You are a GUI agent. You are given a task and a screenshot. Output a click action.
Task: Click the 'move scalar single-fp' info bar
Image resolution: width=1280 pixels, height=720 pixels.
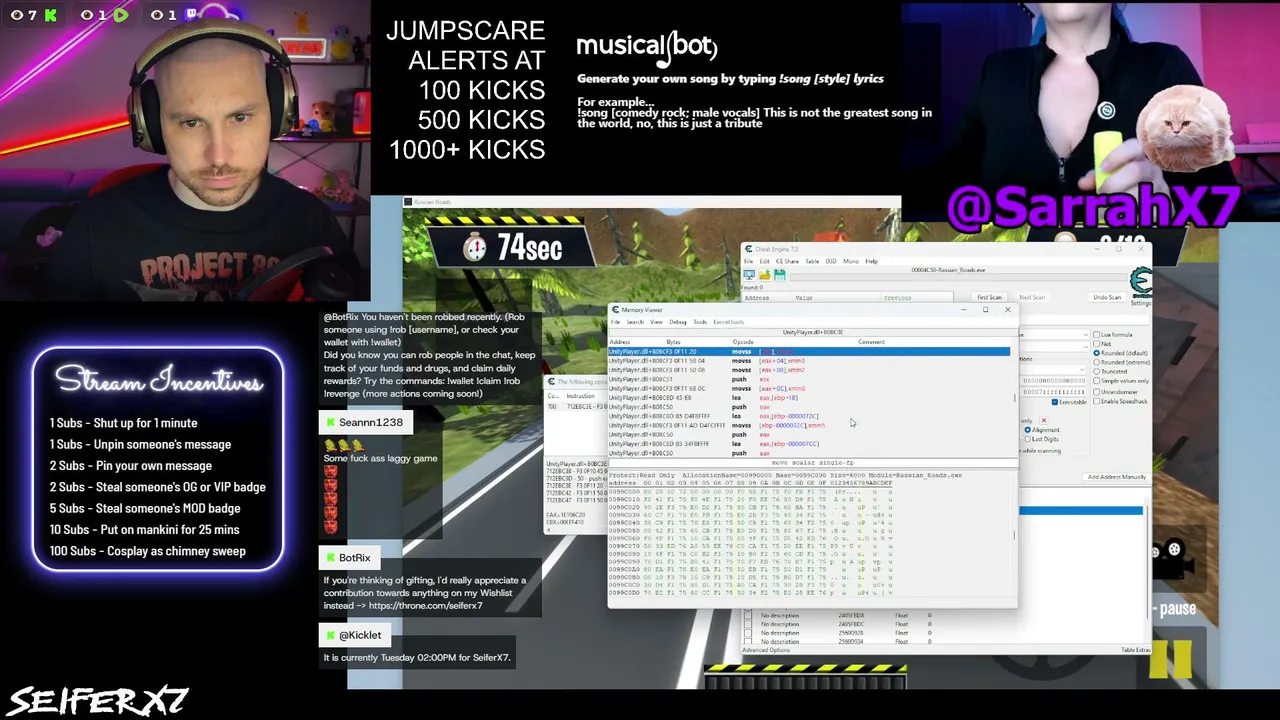pyautogui.click(x=812, y=463)
